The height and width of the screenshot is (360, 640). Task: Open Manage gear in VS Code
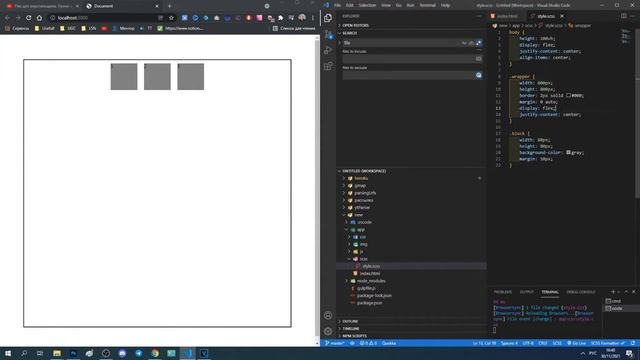point(328,331)
